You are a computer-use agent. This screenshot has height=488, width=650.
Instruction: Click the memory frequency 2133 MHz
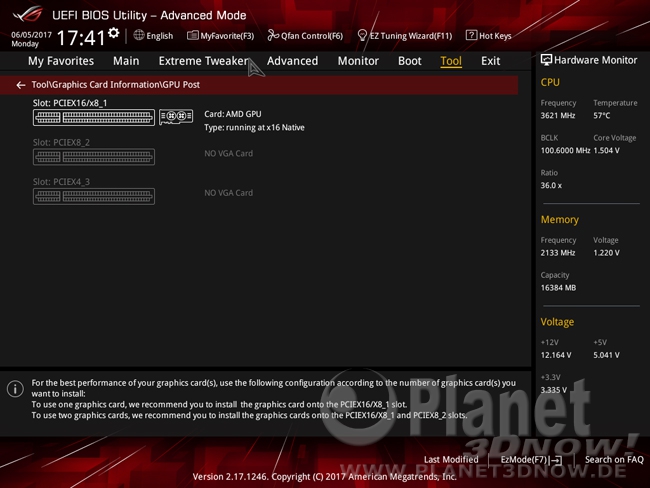pyautogui.click(x=558, y=253)
